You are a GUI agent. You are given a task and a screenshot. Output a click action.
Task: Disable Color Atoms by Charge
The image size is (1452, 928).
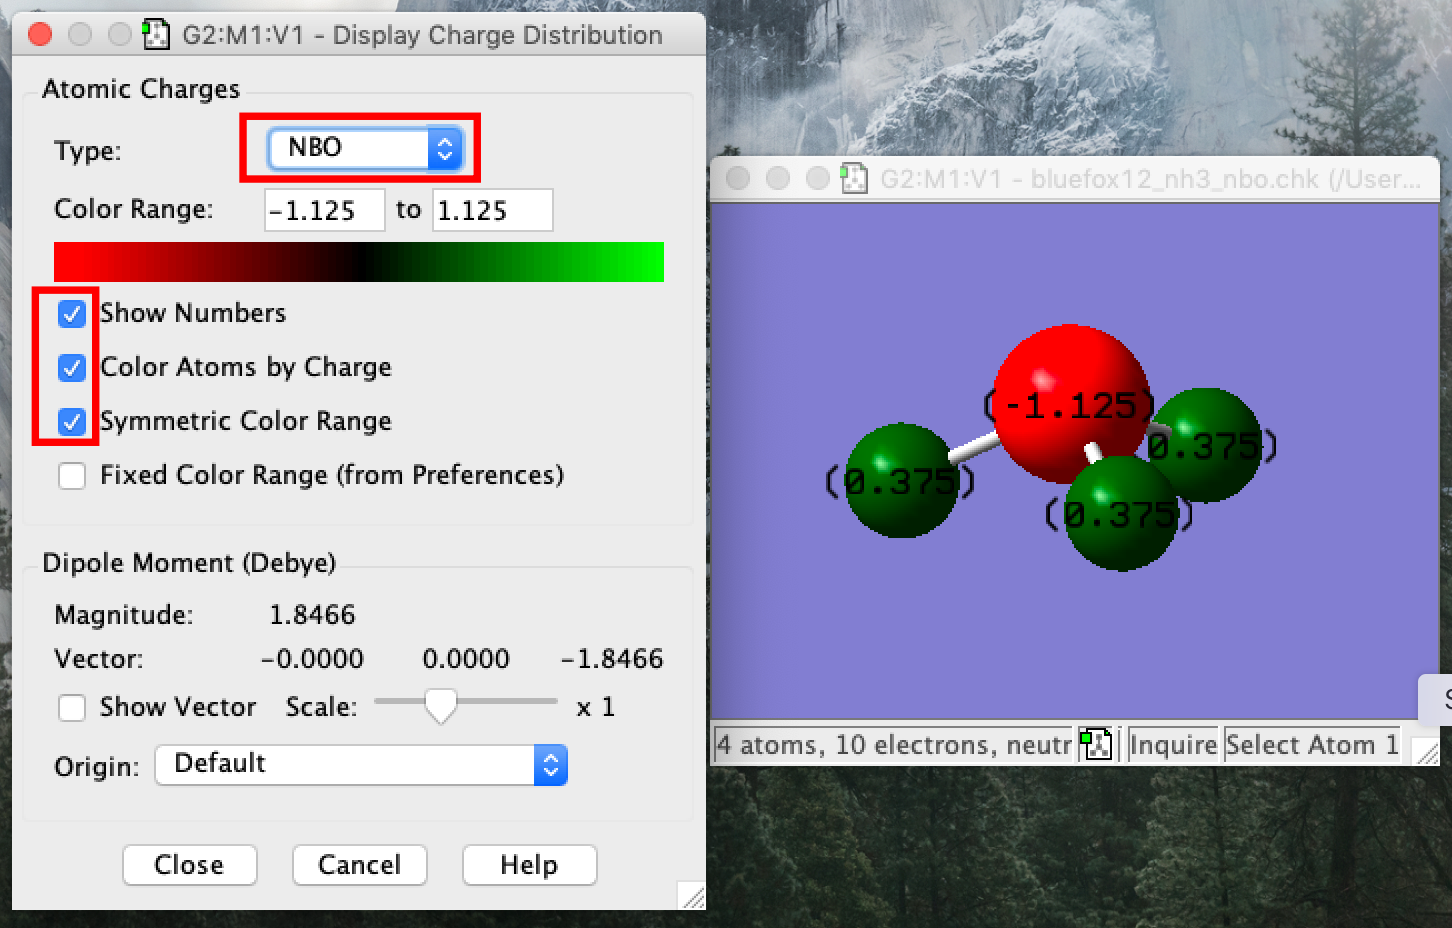tap(72, 368)
